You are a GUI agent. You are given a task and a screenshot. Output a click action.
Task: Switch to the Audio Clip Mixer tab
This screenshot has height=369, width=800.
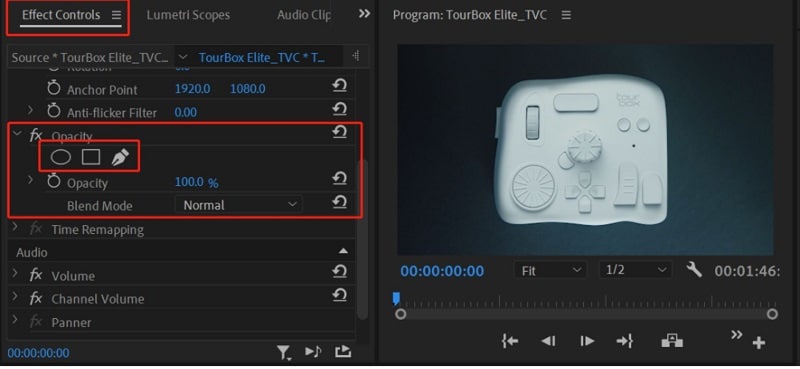303,15
